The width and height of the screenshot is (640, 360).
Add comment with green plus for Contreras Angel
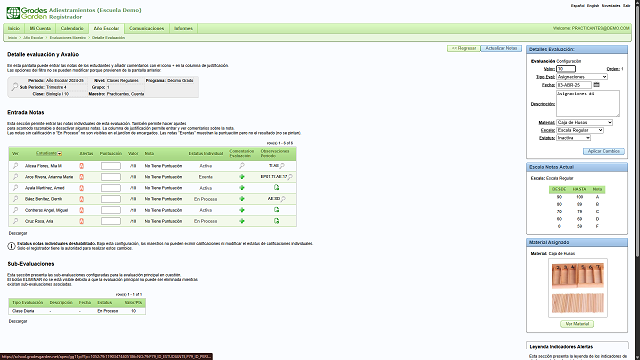(242, 210)
